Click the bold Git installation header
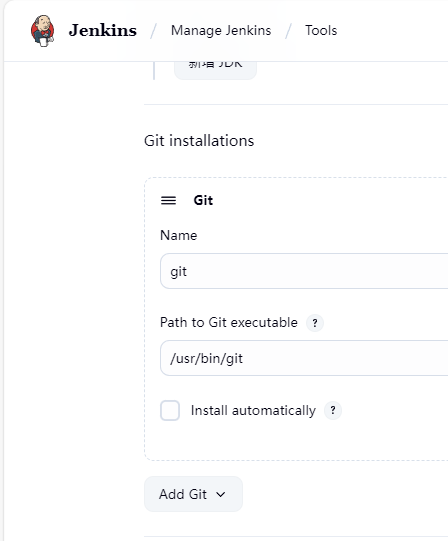Viewport: 448px width, 541px height. coord(203,200)
